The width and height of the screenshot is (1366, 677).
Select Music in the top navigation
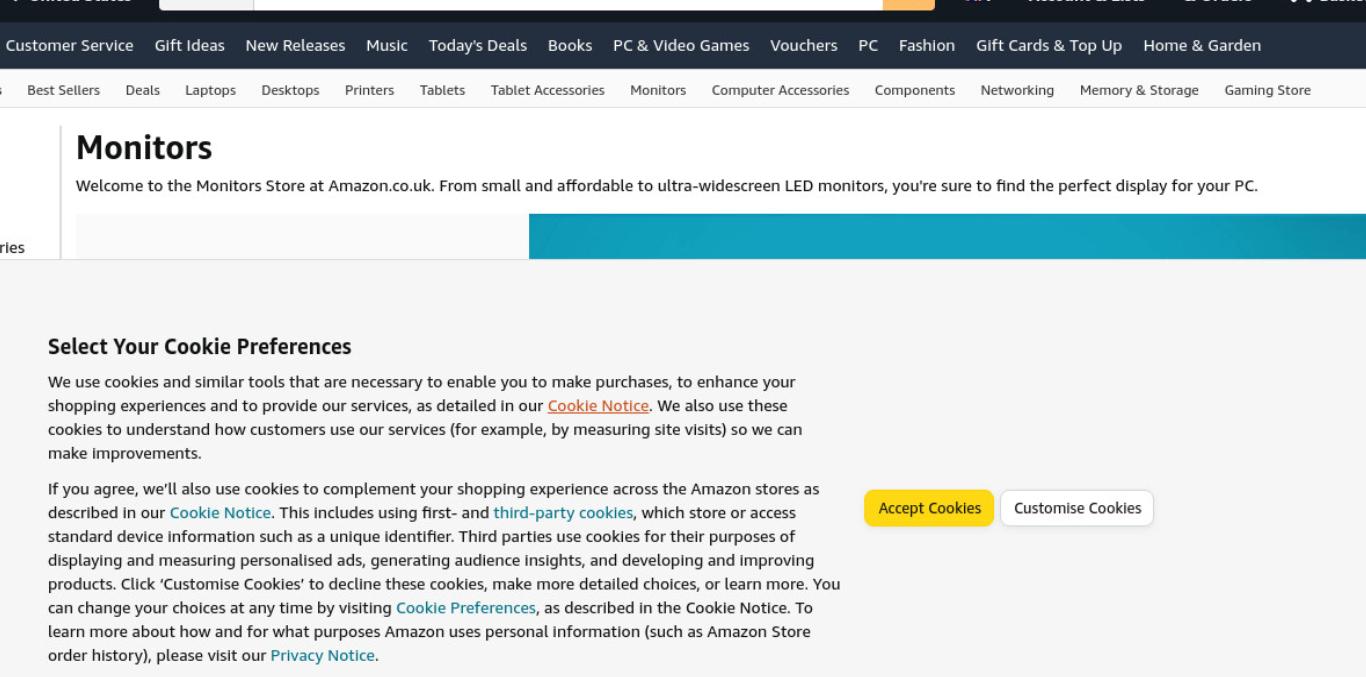387,45
